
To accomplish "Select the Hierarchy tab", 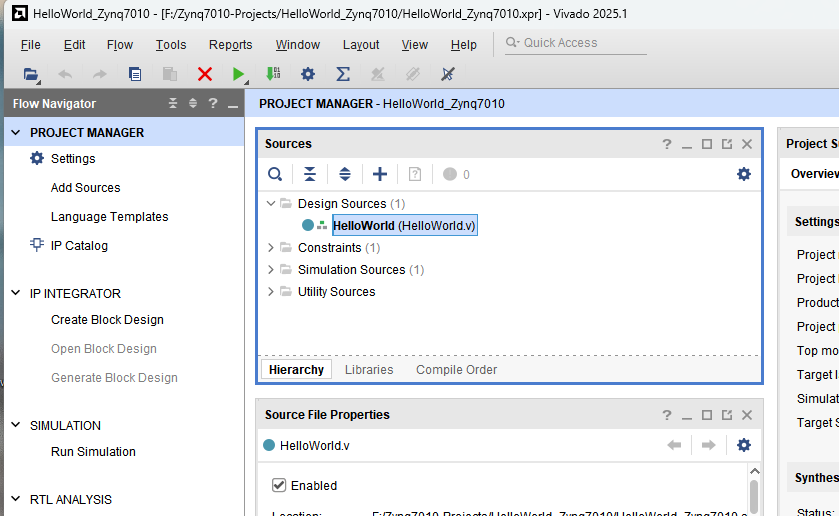I will click(x=296, y=369).
